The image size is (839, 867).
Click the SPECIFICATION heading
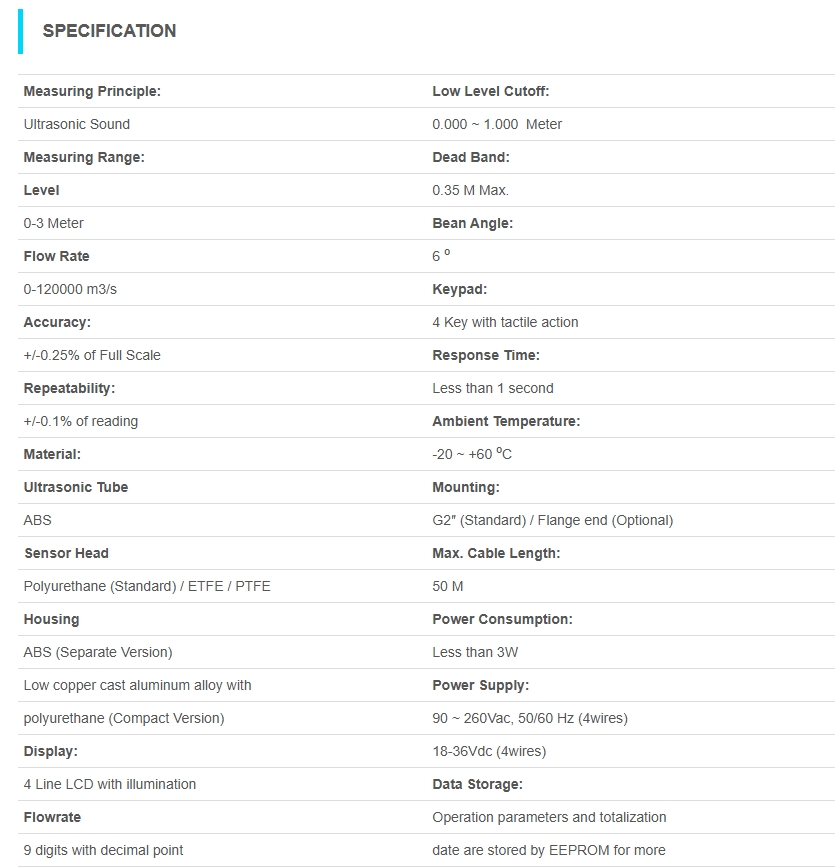coord(109,31)
